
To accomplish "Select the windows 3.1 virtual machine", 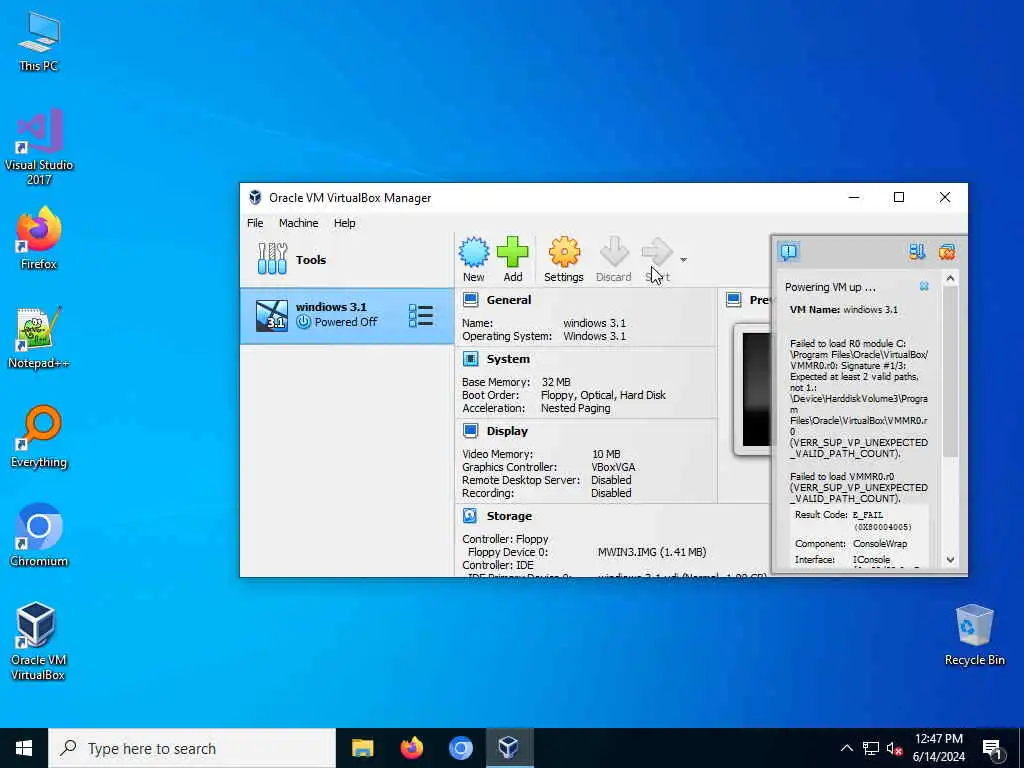I will [x=346, y=315].
